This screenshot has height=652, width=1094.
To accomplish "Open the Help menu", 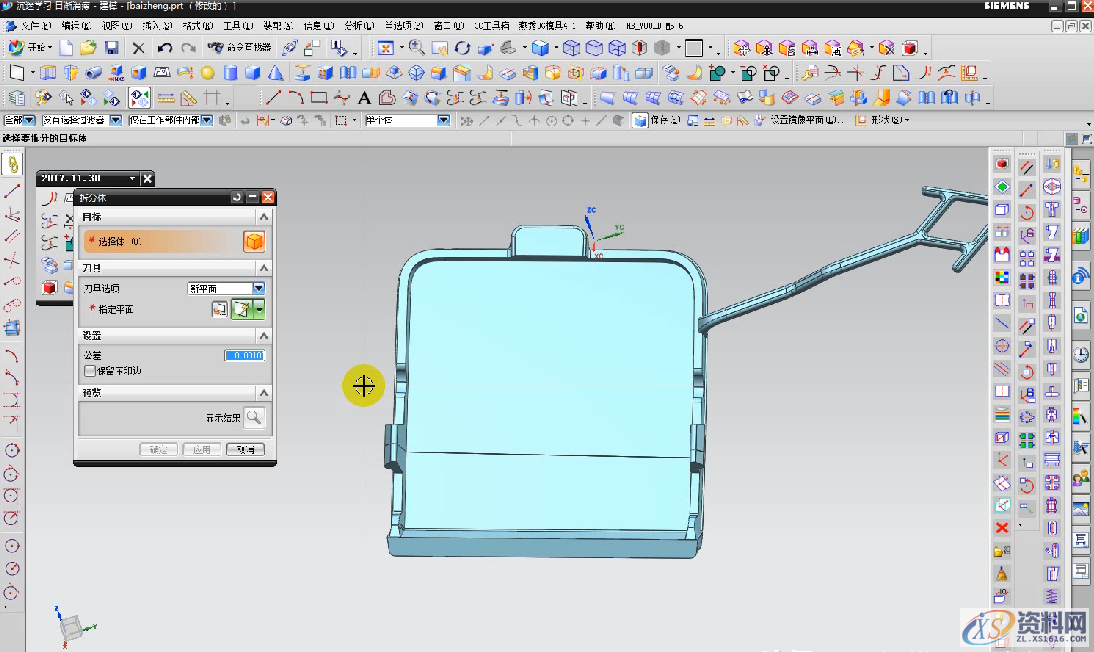I will 600,25.
